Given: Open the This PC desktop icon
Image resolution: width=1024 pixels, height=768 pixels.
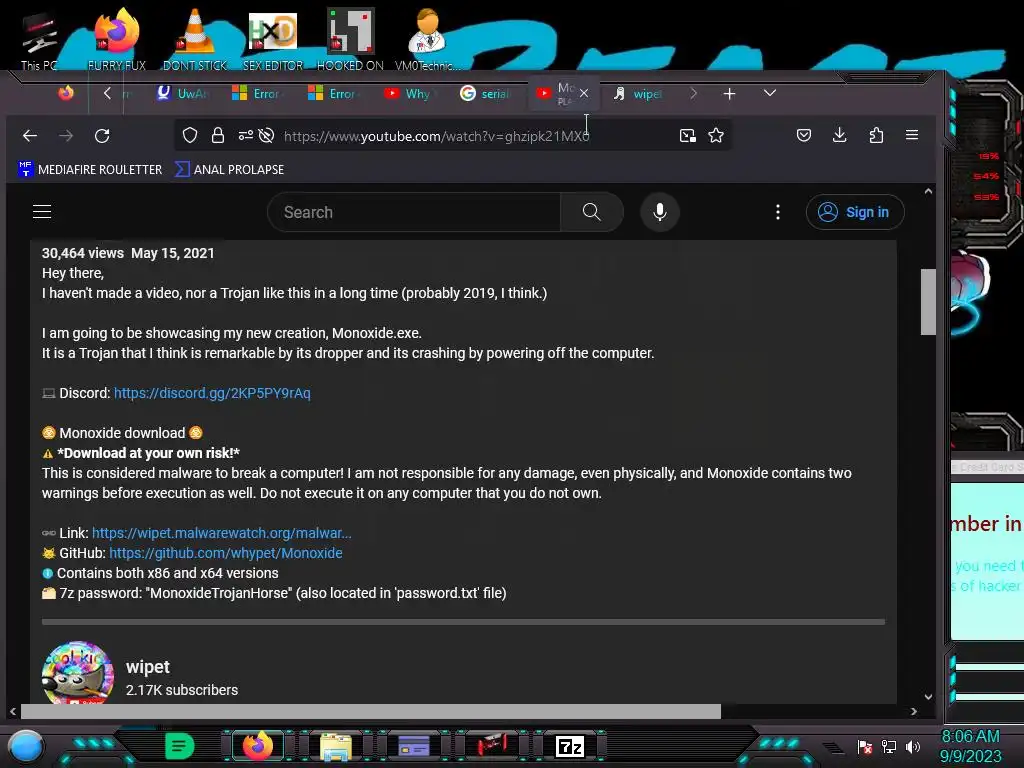Looking at the screenshot, I should [x=39, y=40].
